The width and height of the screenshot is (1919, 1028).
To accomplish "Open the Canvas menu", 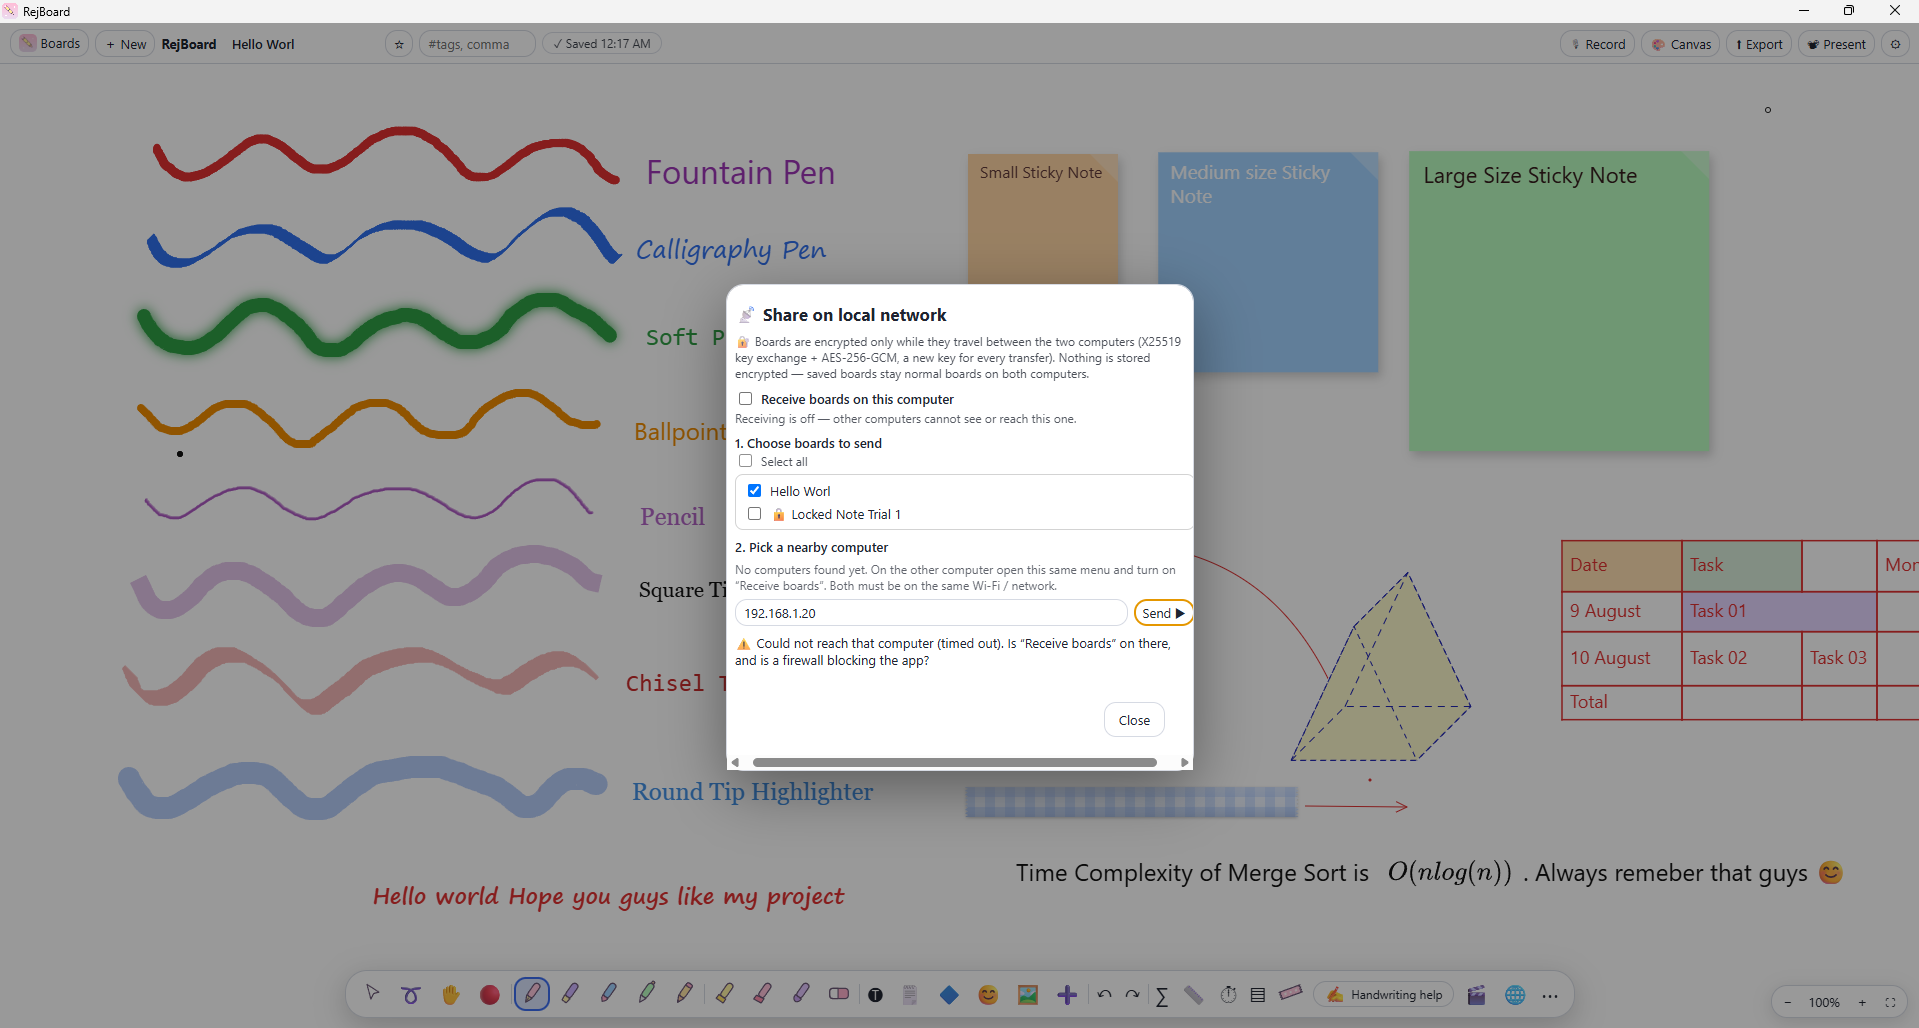I will tap(1681, 44).
